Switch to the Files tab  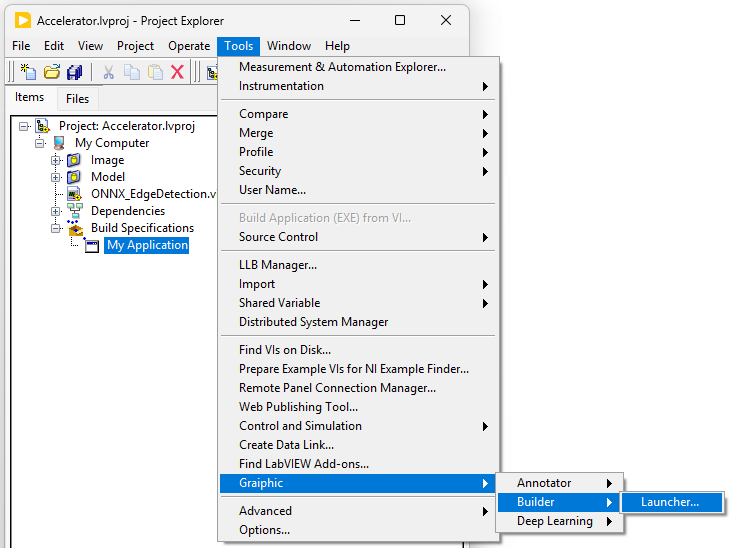click(x=77, y=98)
